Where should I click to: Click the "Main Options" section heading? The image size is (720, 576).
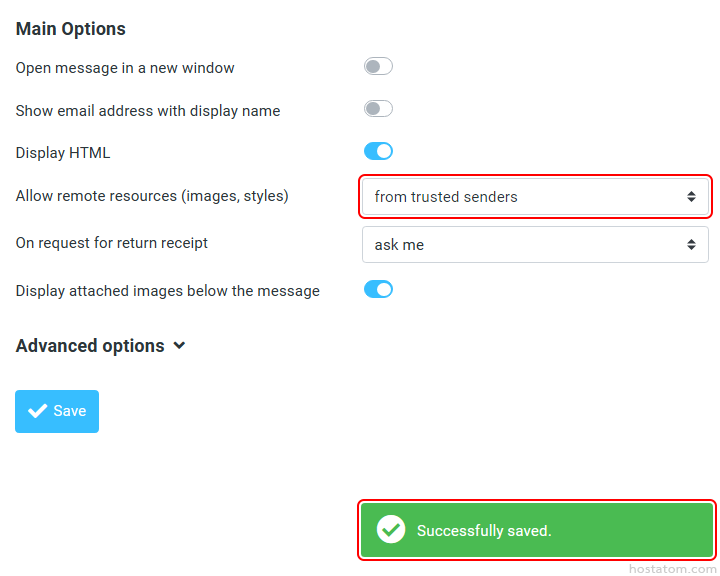(71, 29)
